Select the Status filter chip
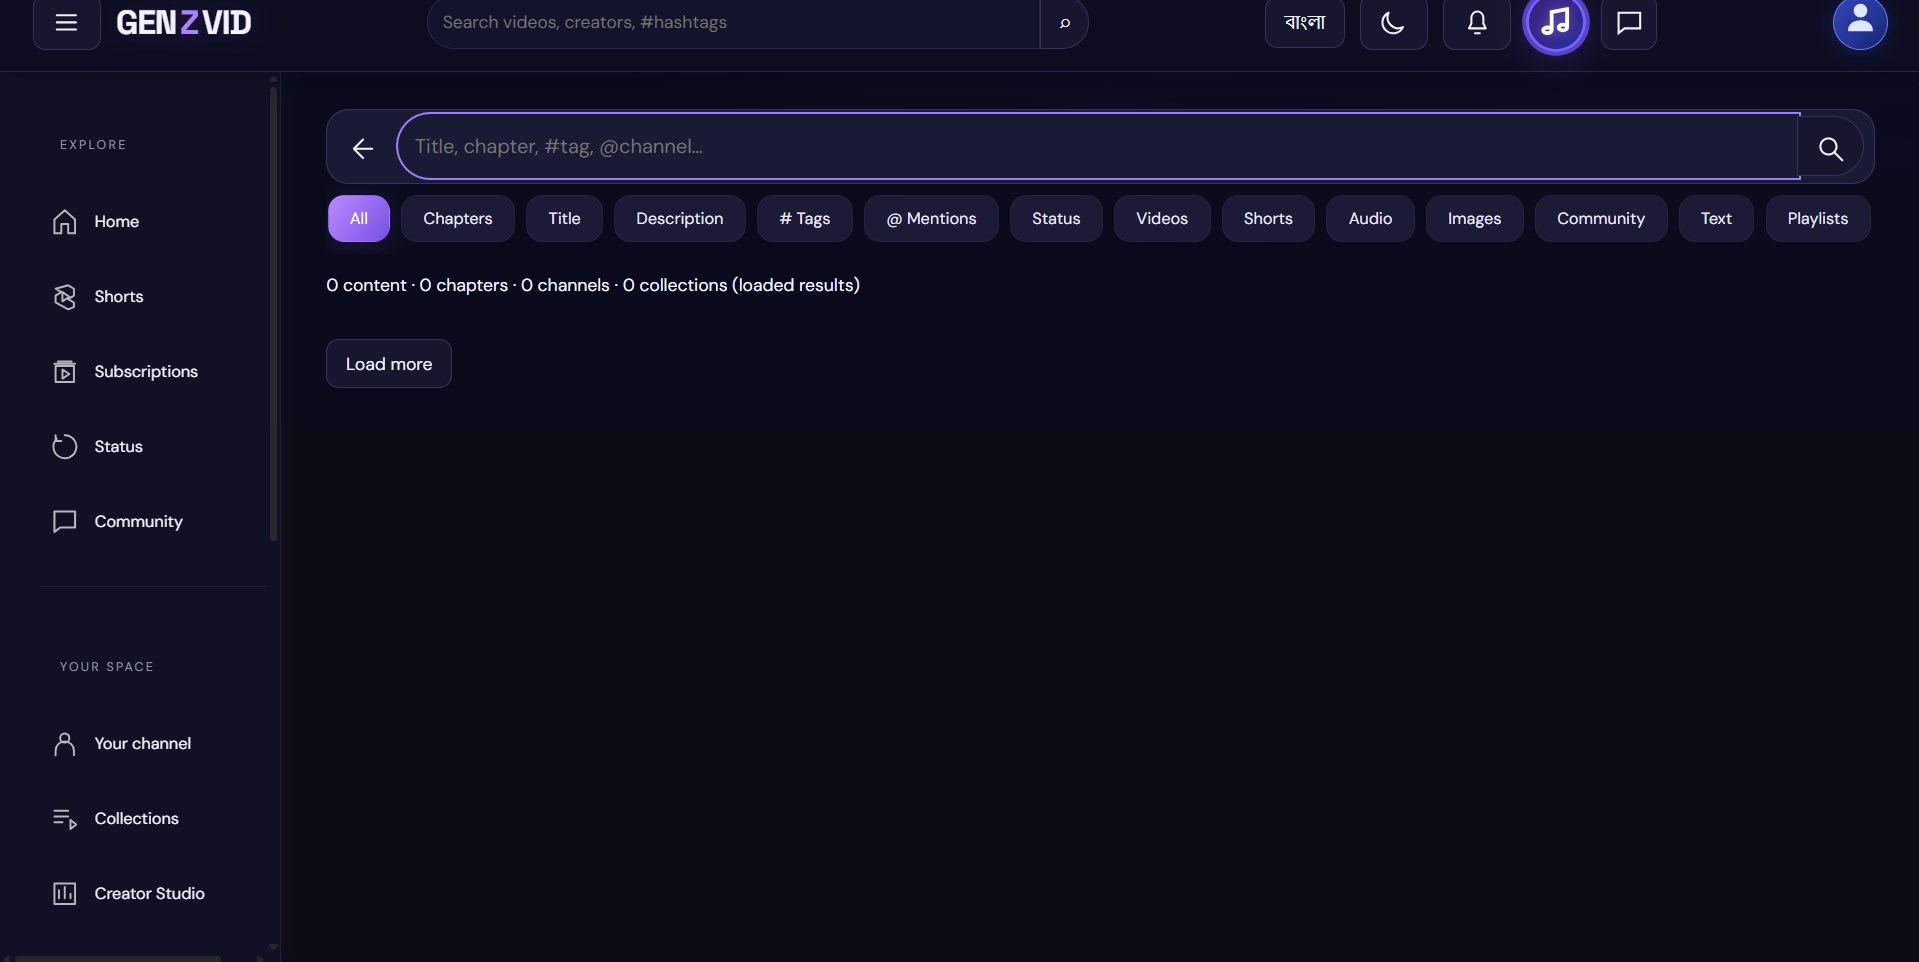The width and height of the screenshot is (1919, 962). coord(1056,218)
